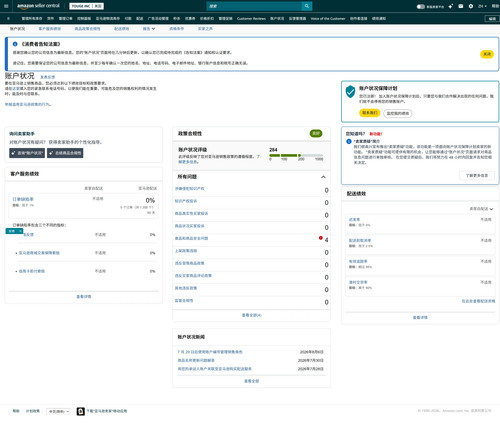Select the 商品政策合规性 tab
This screenshot has width=500, height=426.
click(87, 29)
